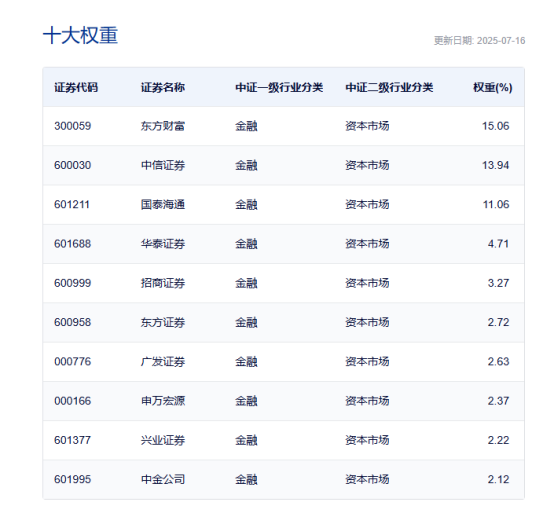Click weight value 15.06
This screenshot has height=524, width=554.
point(496,126)
